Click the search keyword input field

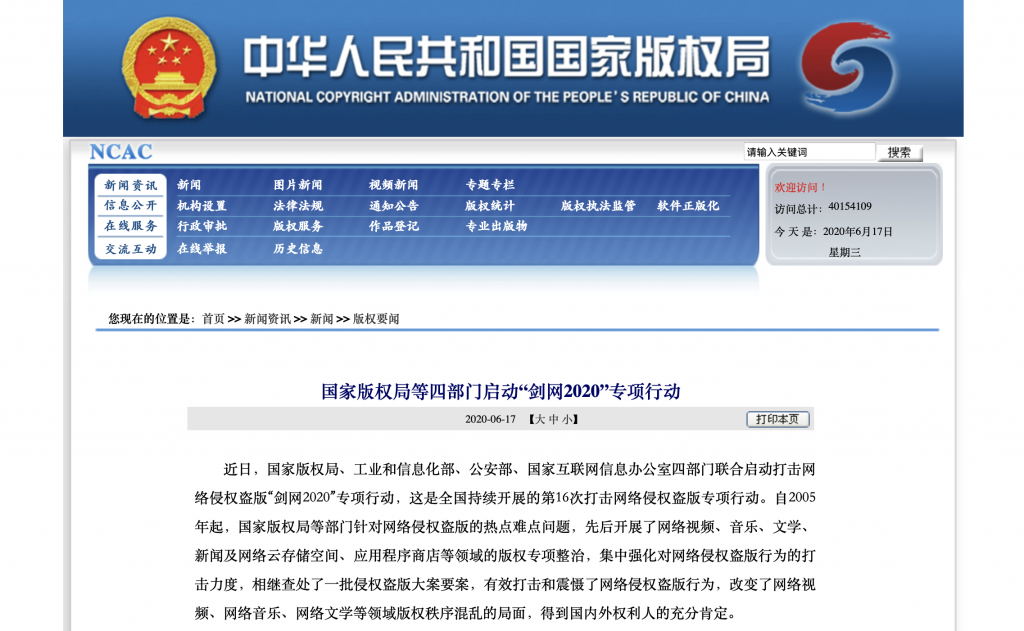809,152
